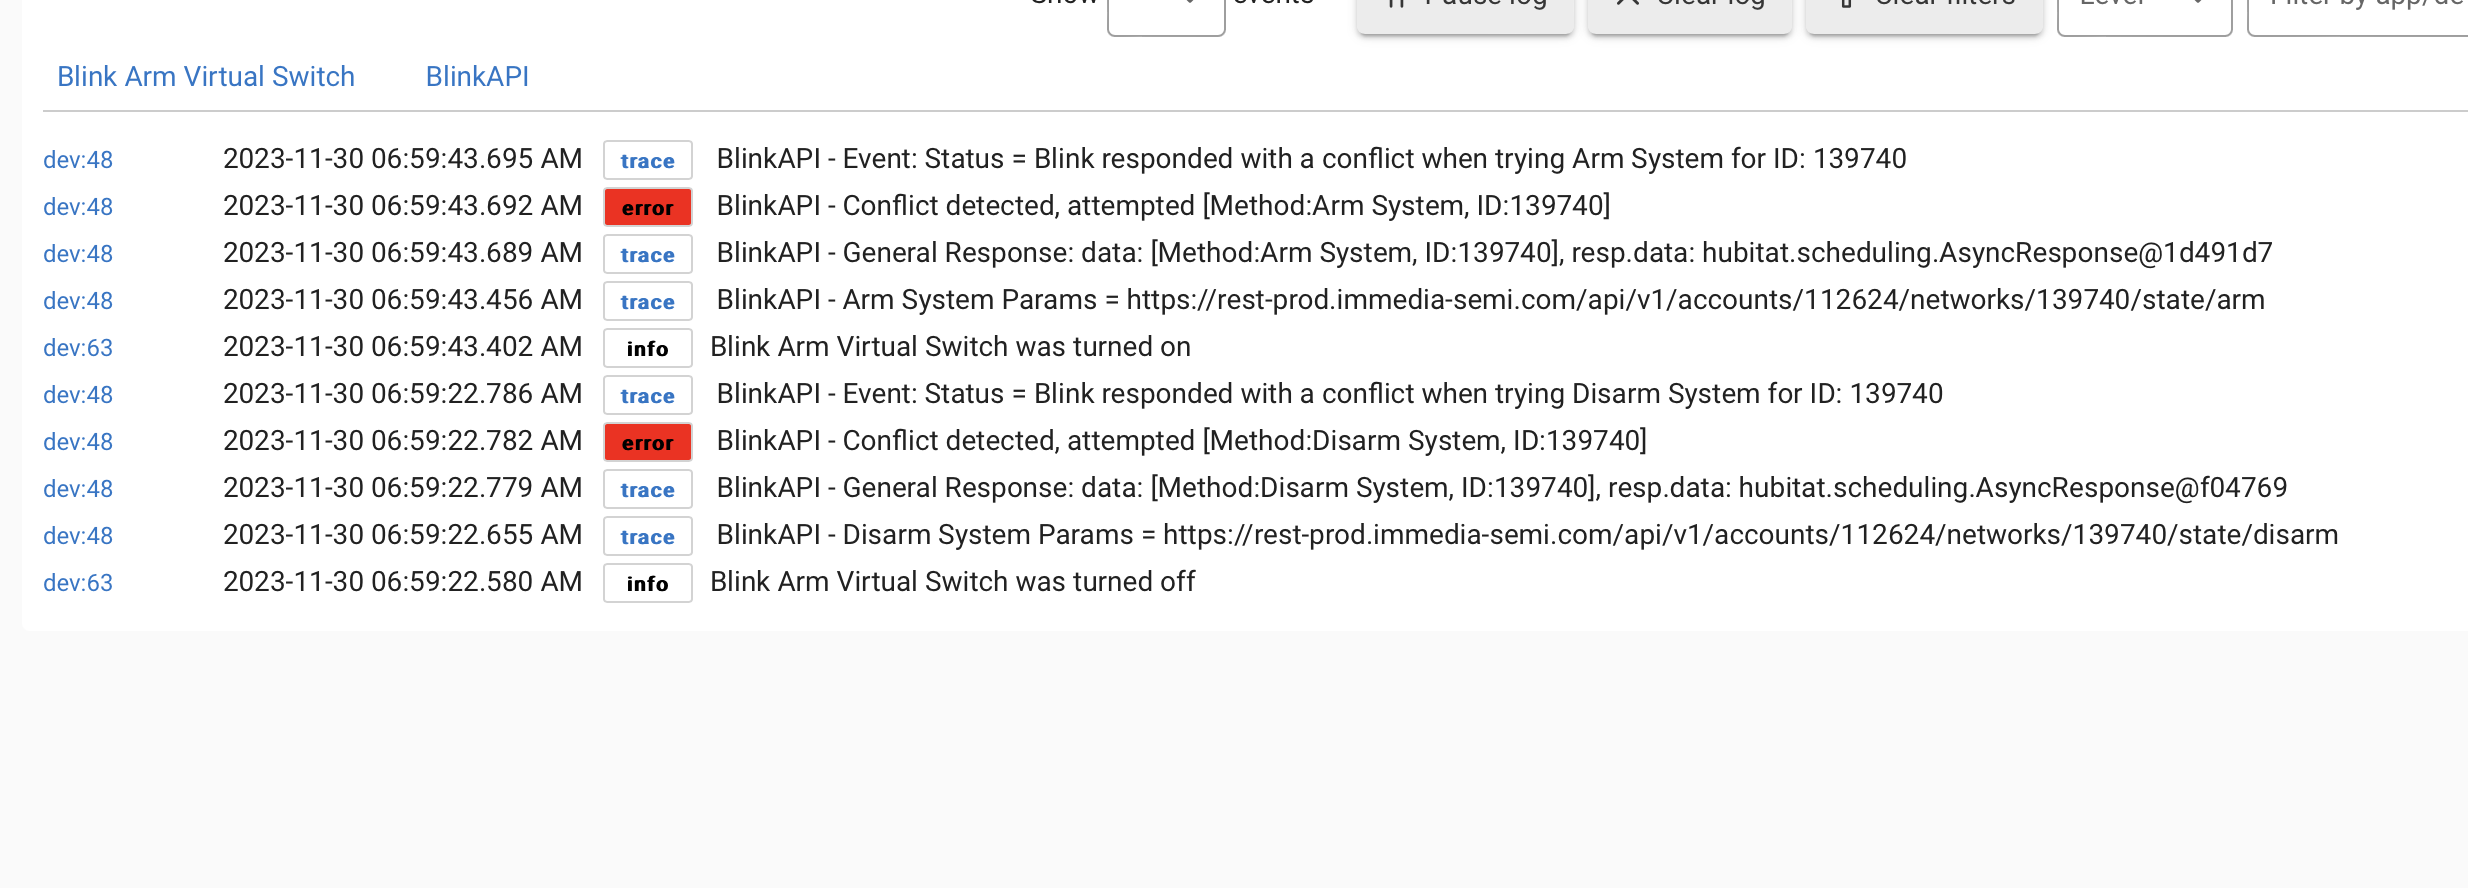The height and width of the screenshot is (888, 2468).
Task: Click trace badge on the 06:59:43.695 row
Action: pos(648,160)
